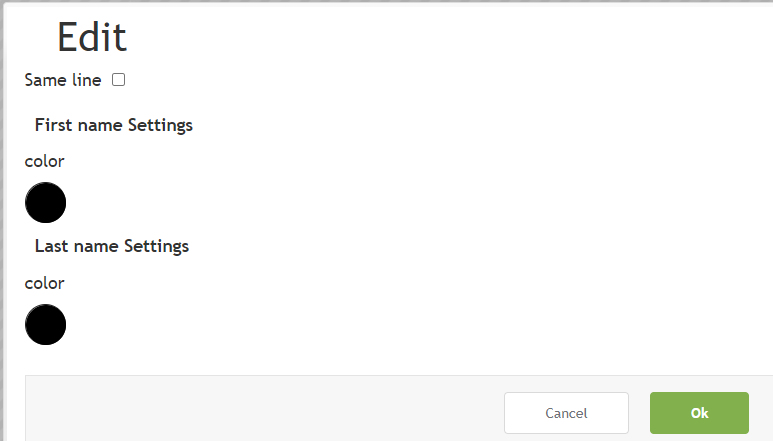Image resolution: width=773 pixels, height=441 pixels.
Task: Choose the black circle below Last name Settings
Action: pos(45,325)
